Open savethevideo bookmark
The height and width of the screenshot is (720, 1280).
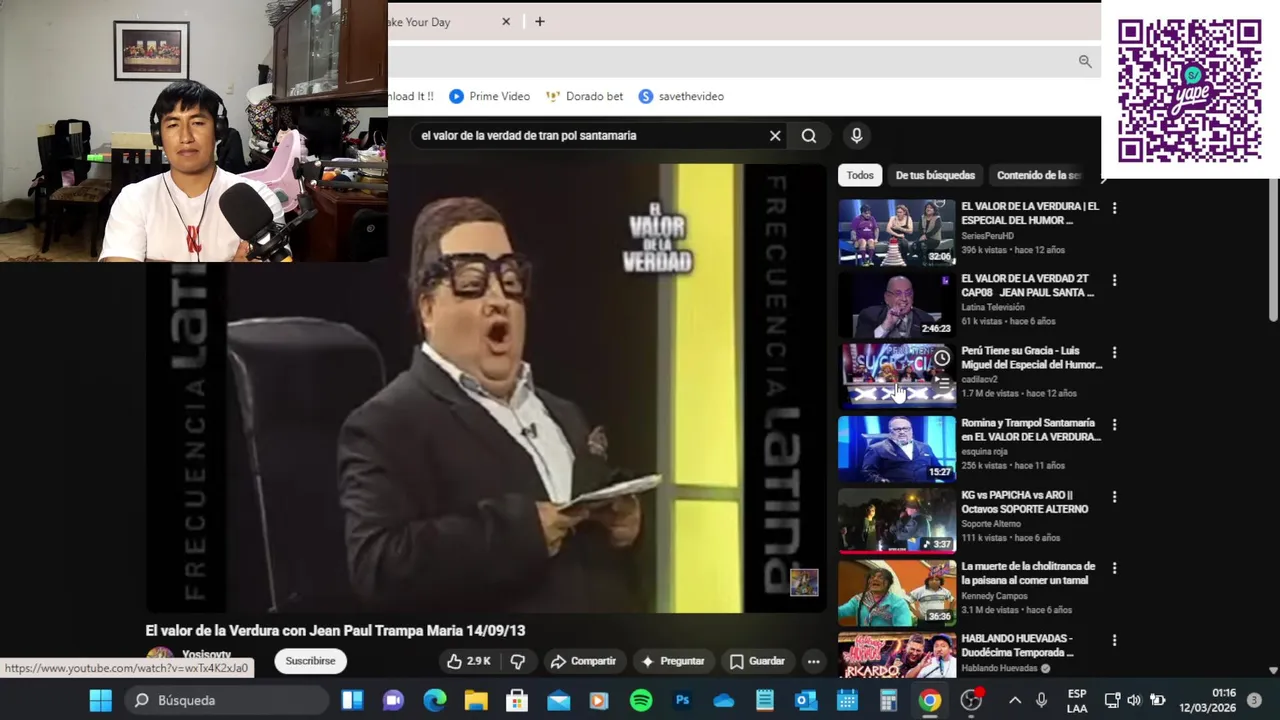tap(681, 96)
